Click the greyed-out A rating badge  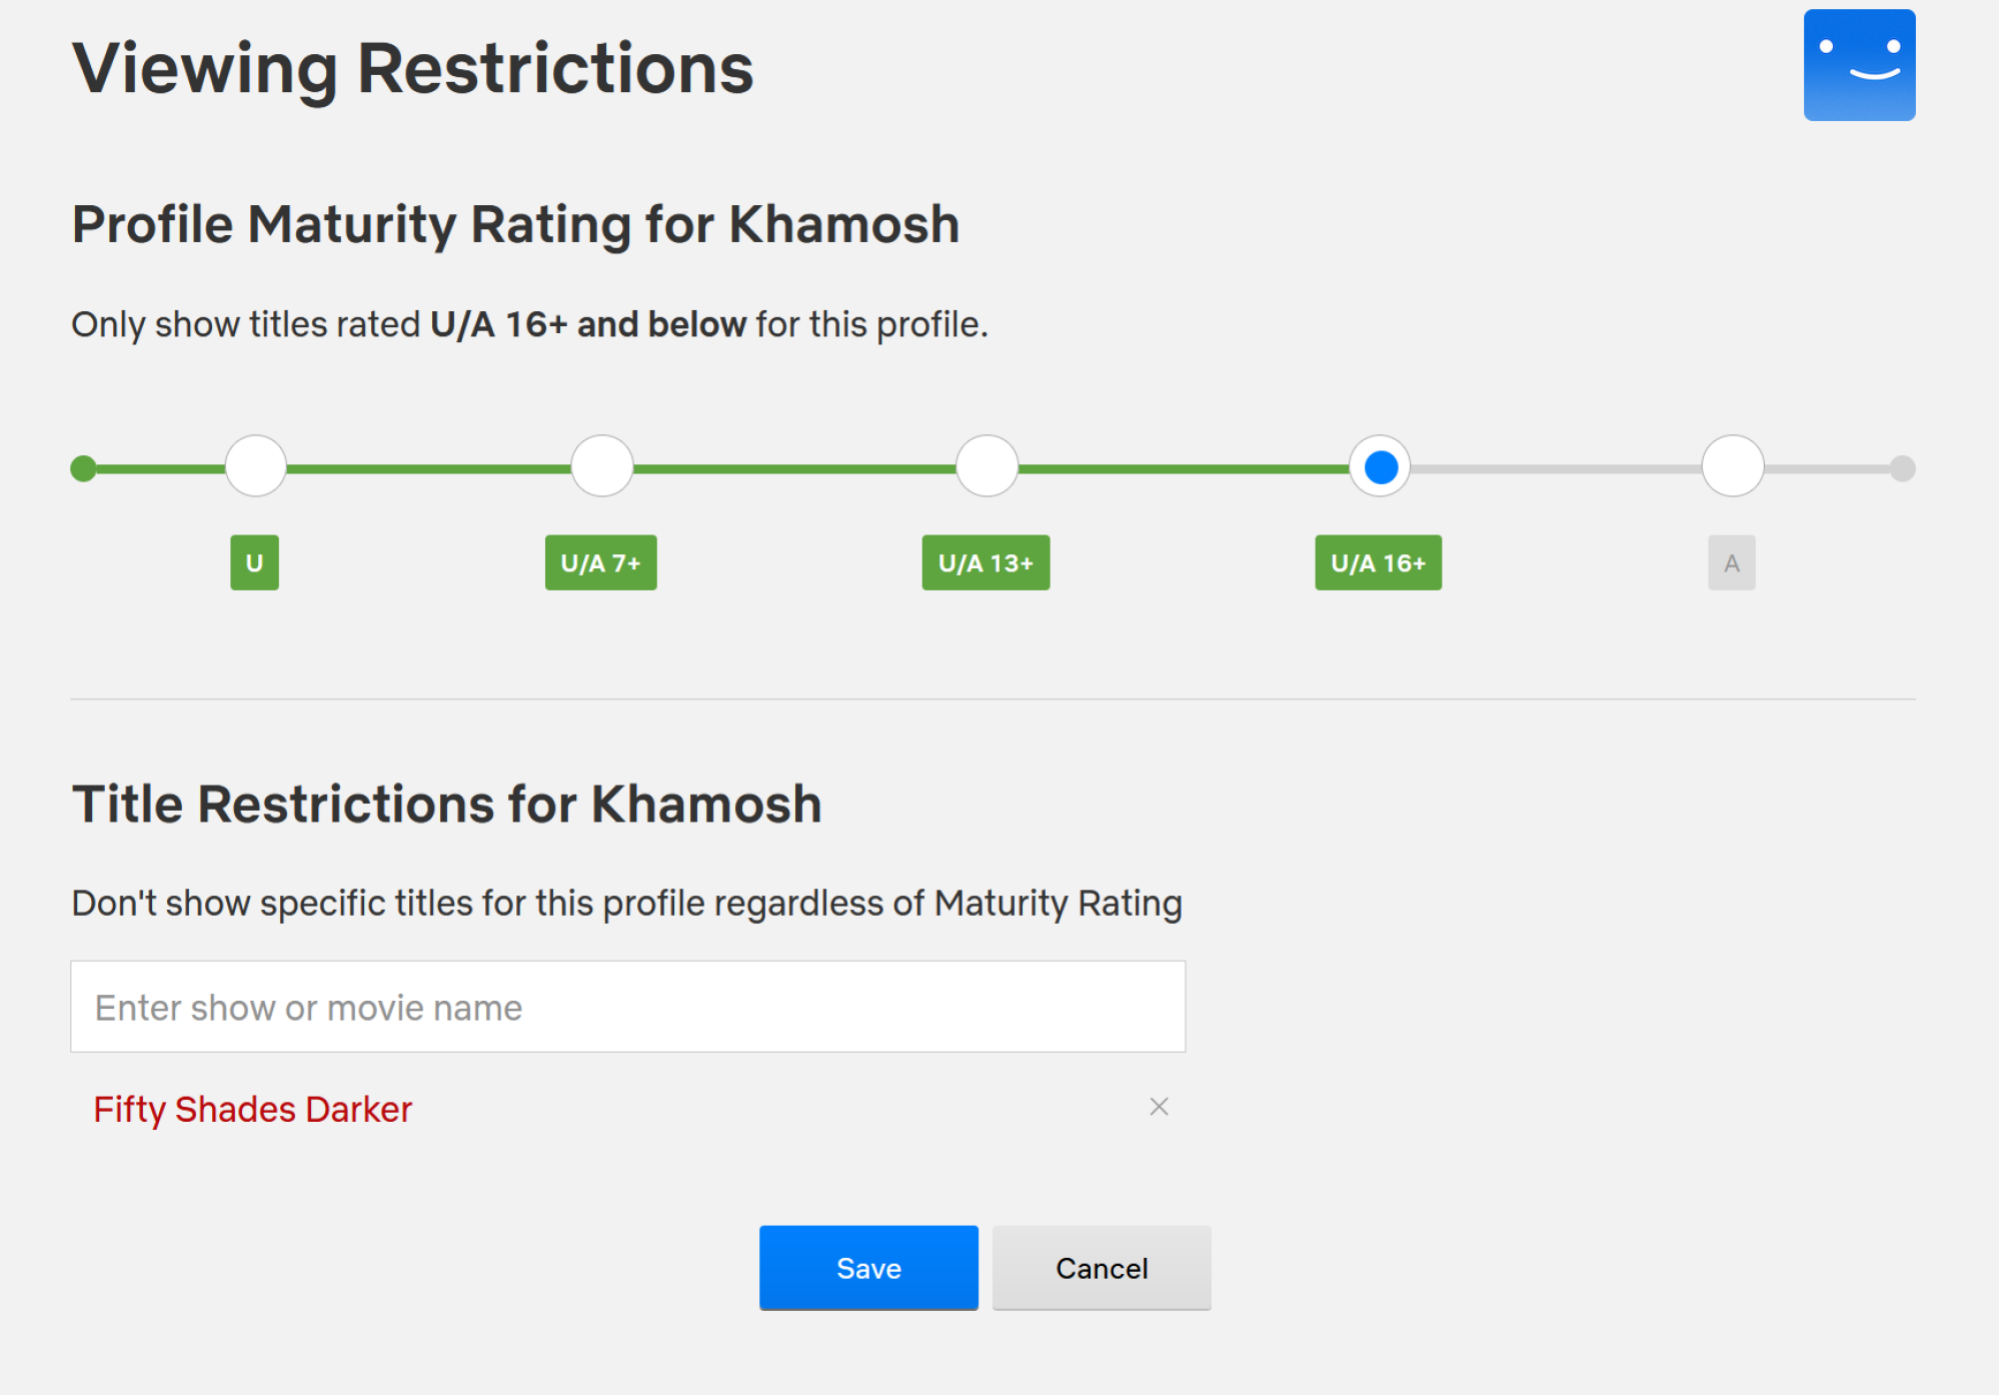tap(1731, 563)
